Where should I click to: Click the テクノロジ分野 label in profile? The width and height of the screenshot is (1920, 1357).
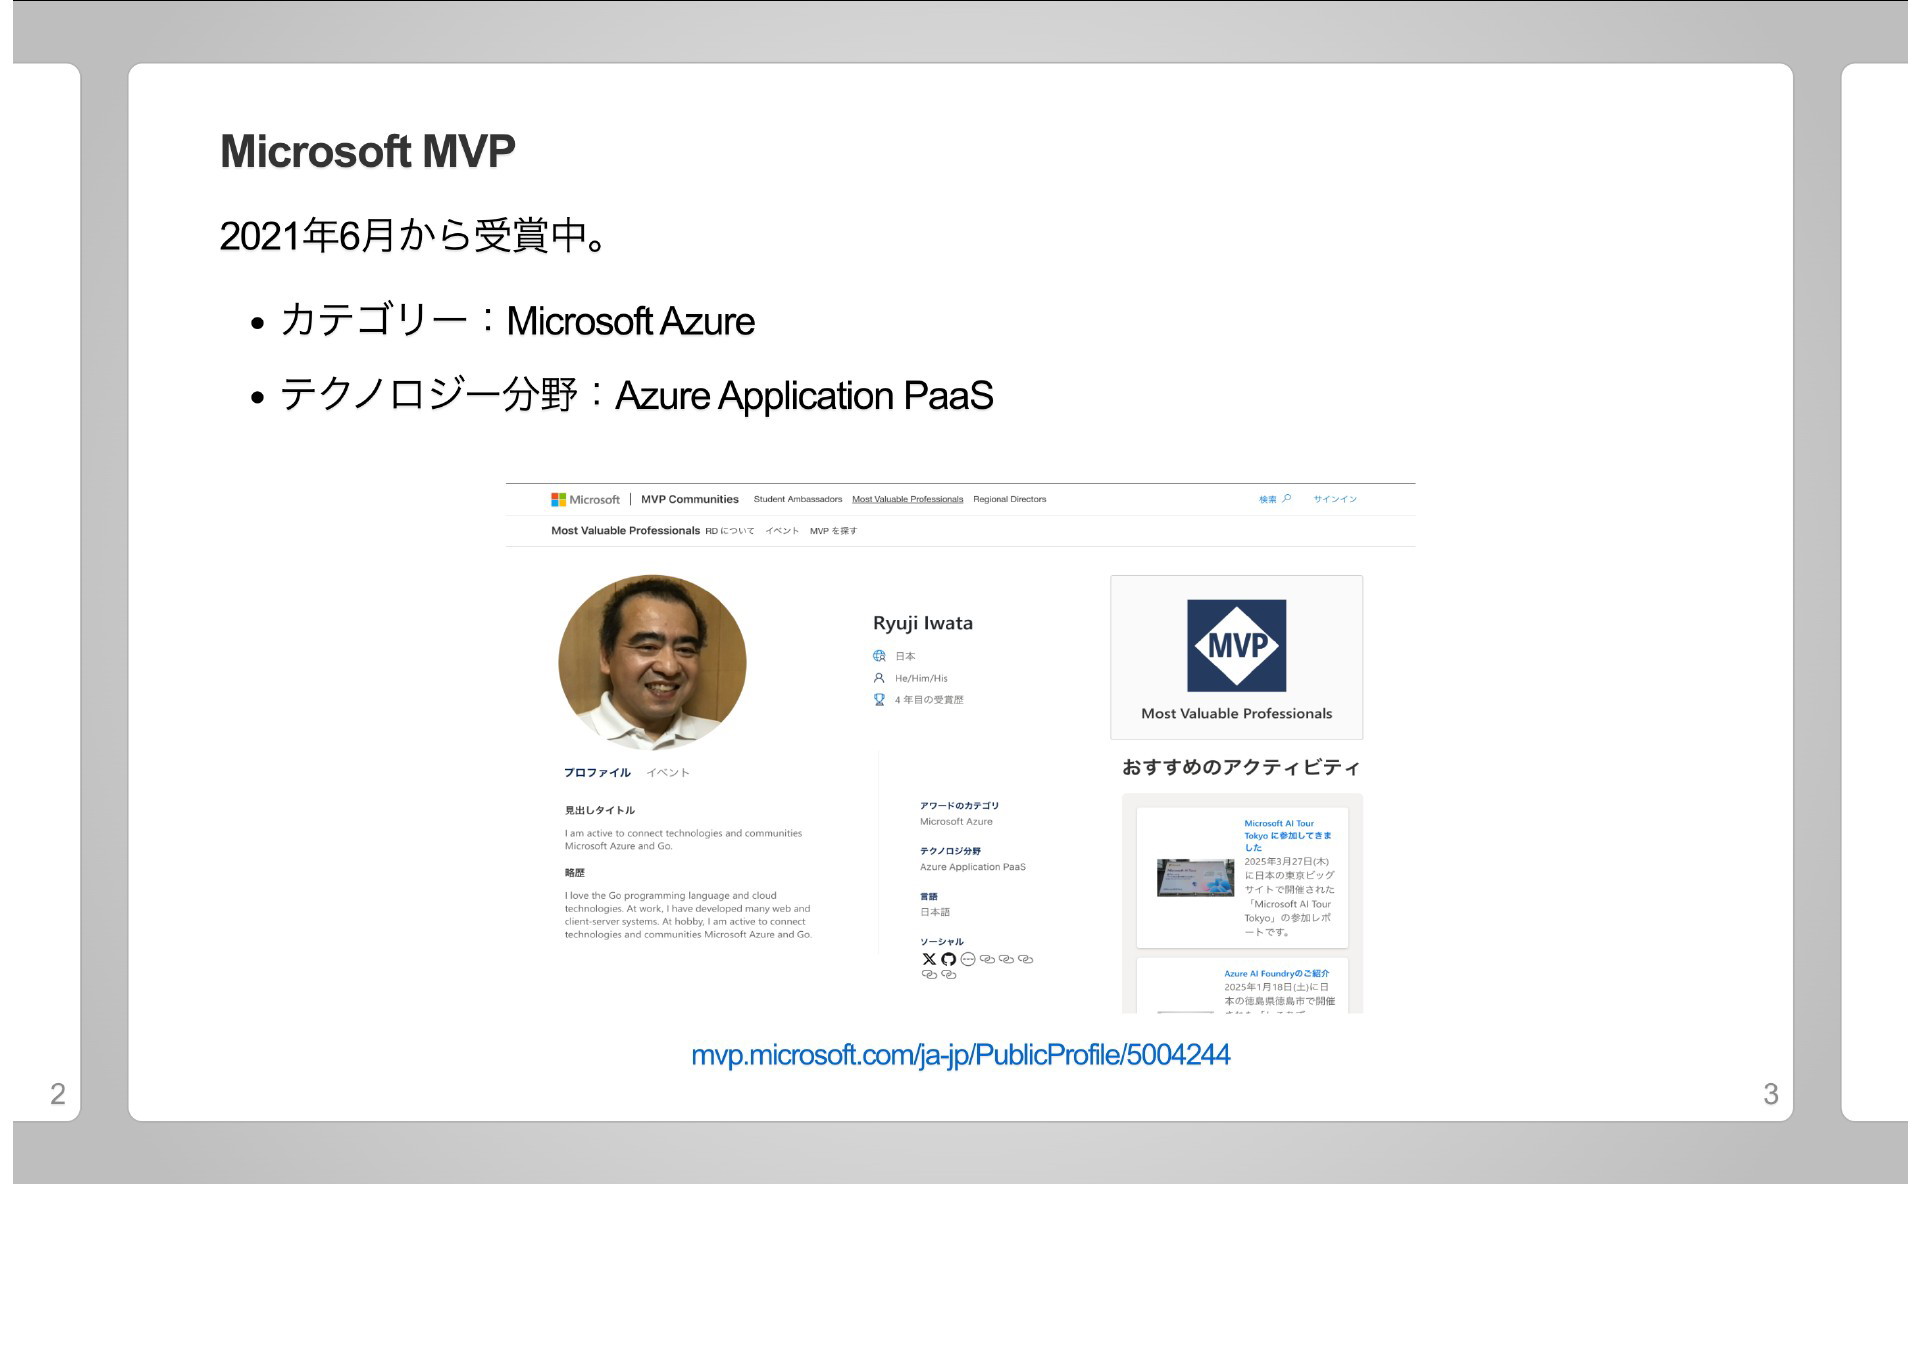click(x=950, y=851)
